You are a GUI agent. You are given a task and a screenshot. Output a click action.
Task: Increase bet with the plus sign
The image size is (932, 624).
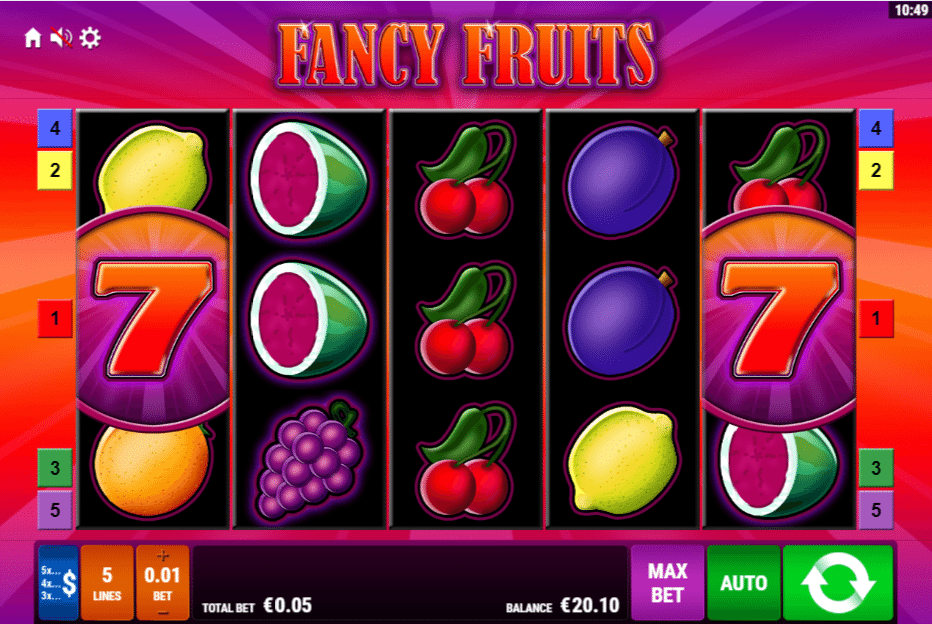162,556
